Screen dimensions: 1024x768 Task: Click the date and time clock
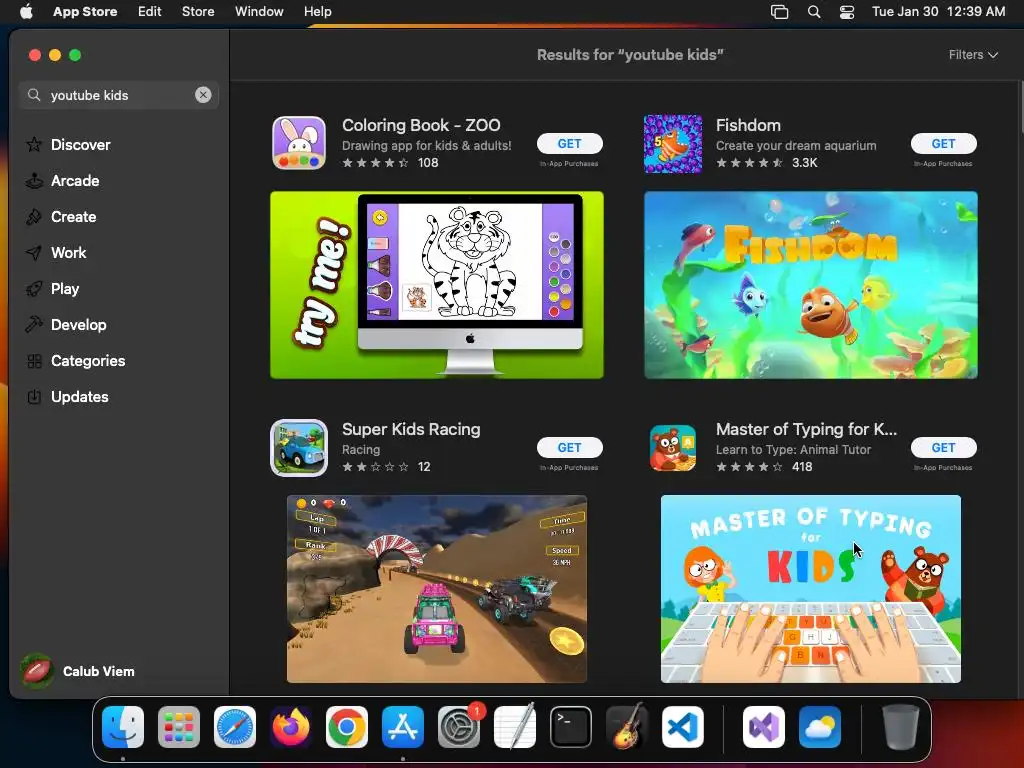click(x=938, y=11)
